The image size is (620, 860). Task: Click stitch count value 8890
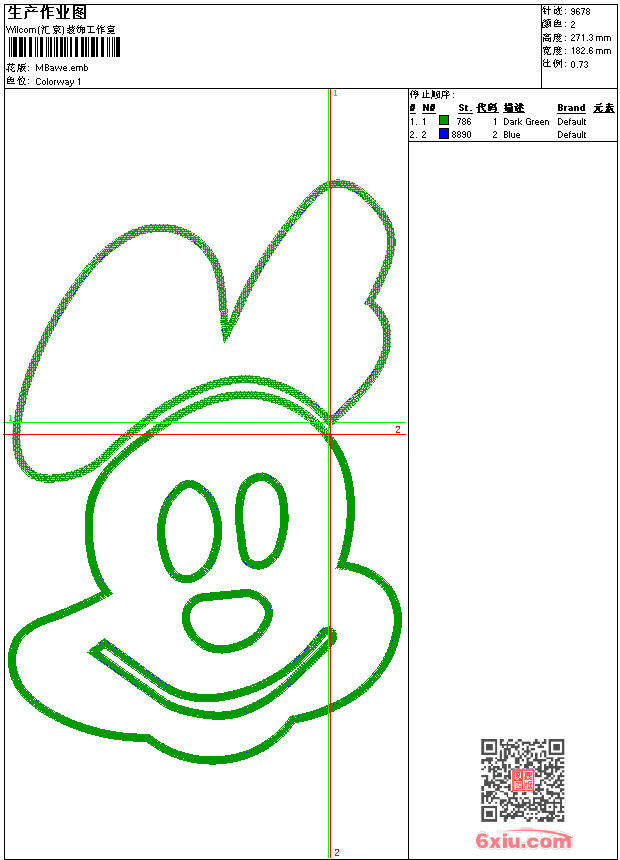(461, 134)
